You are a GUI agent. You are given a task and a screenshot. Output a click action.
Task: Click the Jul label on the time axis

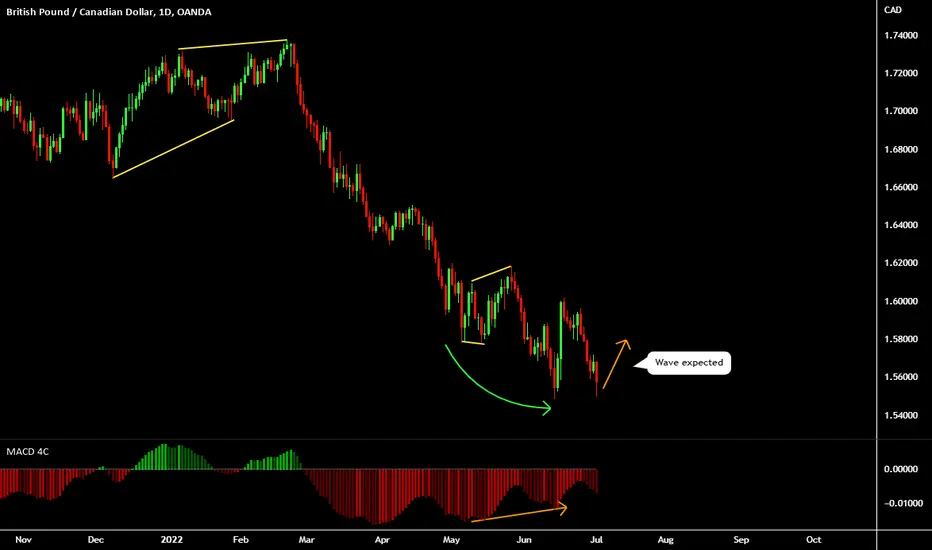tap(596, 540)
